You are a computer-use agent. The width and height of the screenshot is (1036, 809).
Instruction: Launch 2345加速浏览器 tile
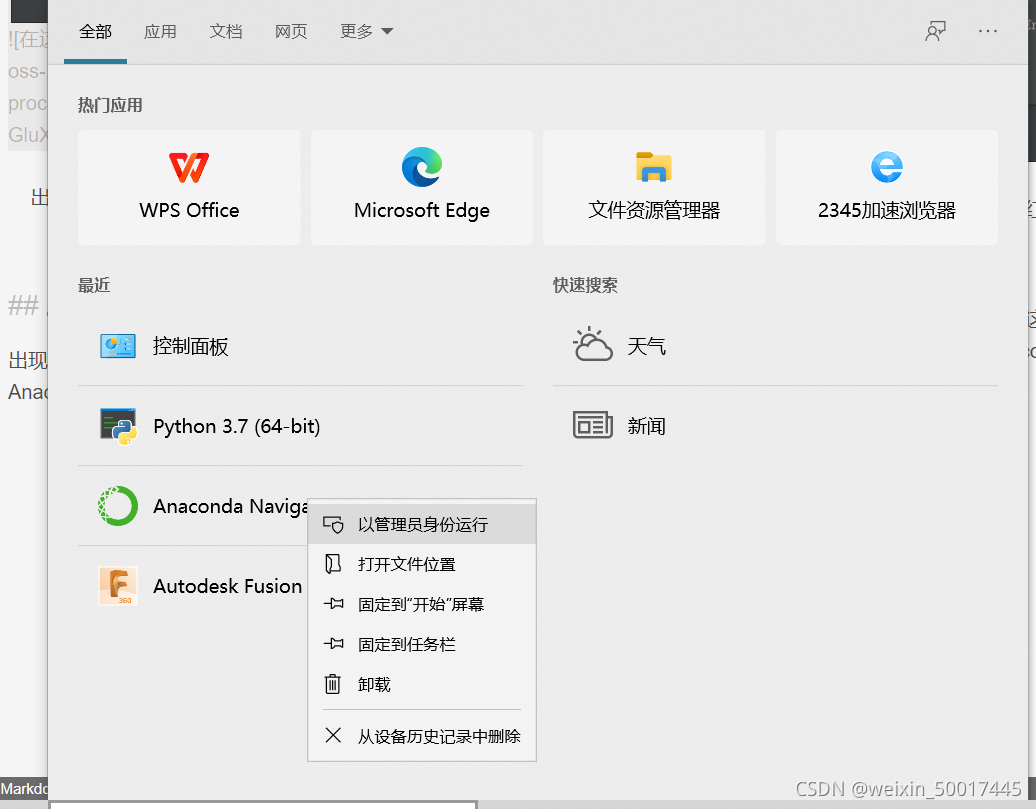[887, 187]
